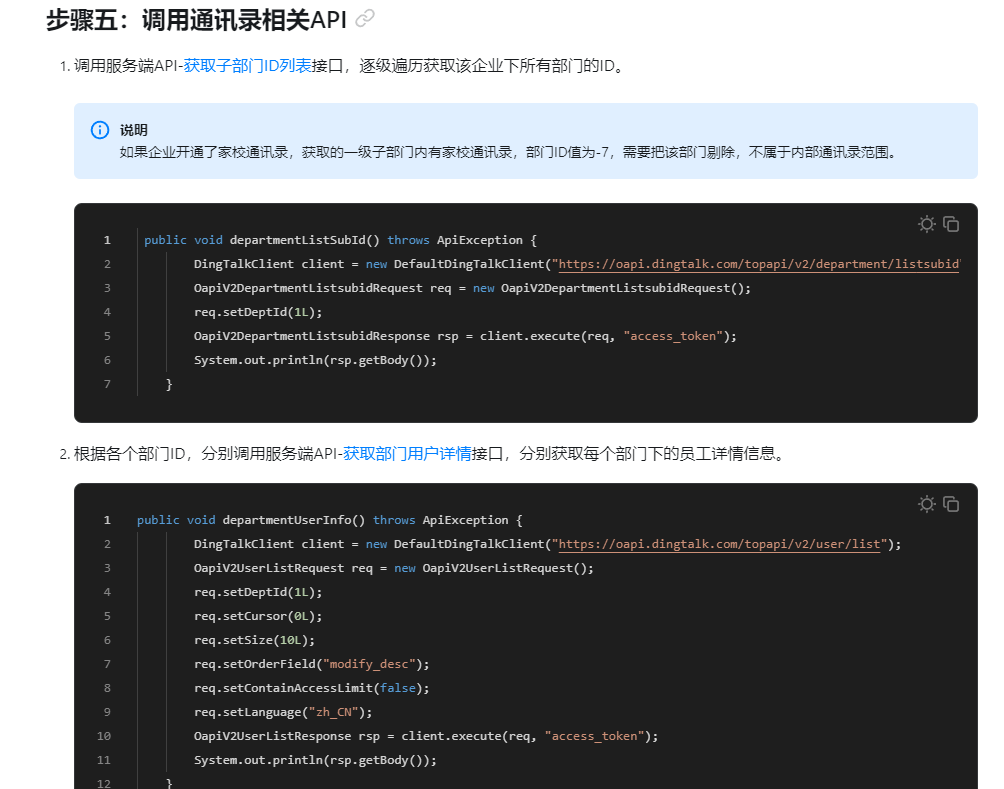This screenshot has height=789, width=1004.
Task: Click 'System.out.println(rsp.getBody());' in the first code block
Action: [x=315, y=360]
